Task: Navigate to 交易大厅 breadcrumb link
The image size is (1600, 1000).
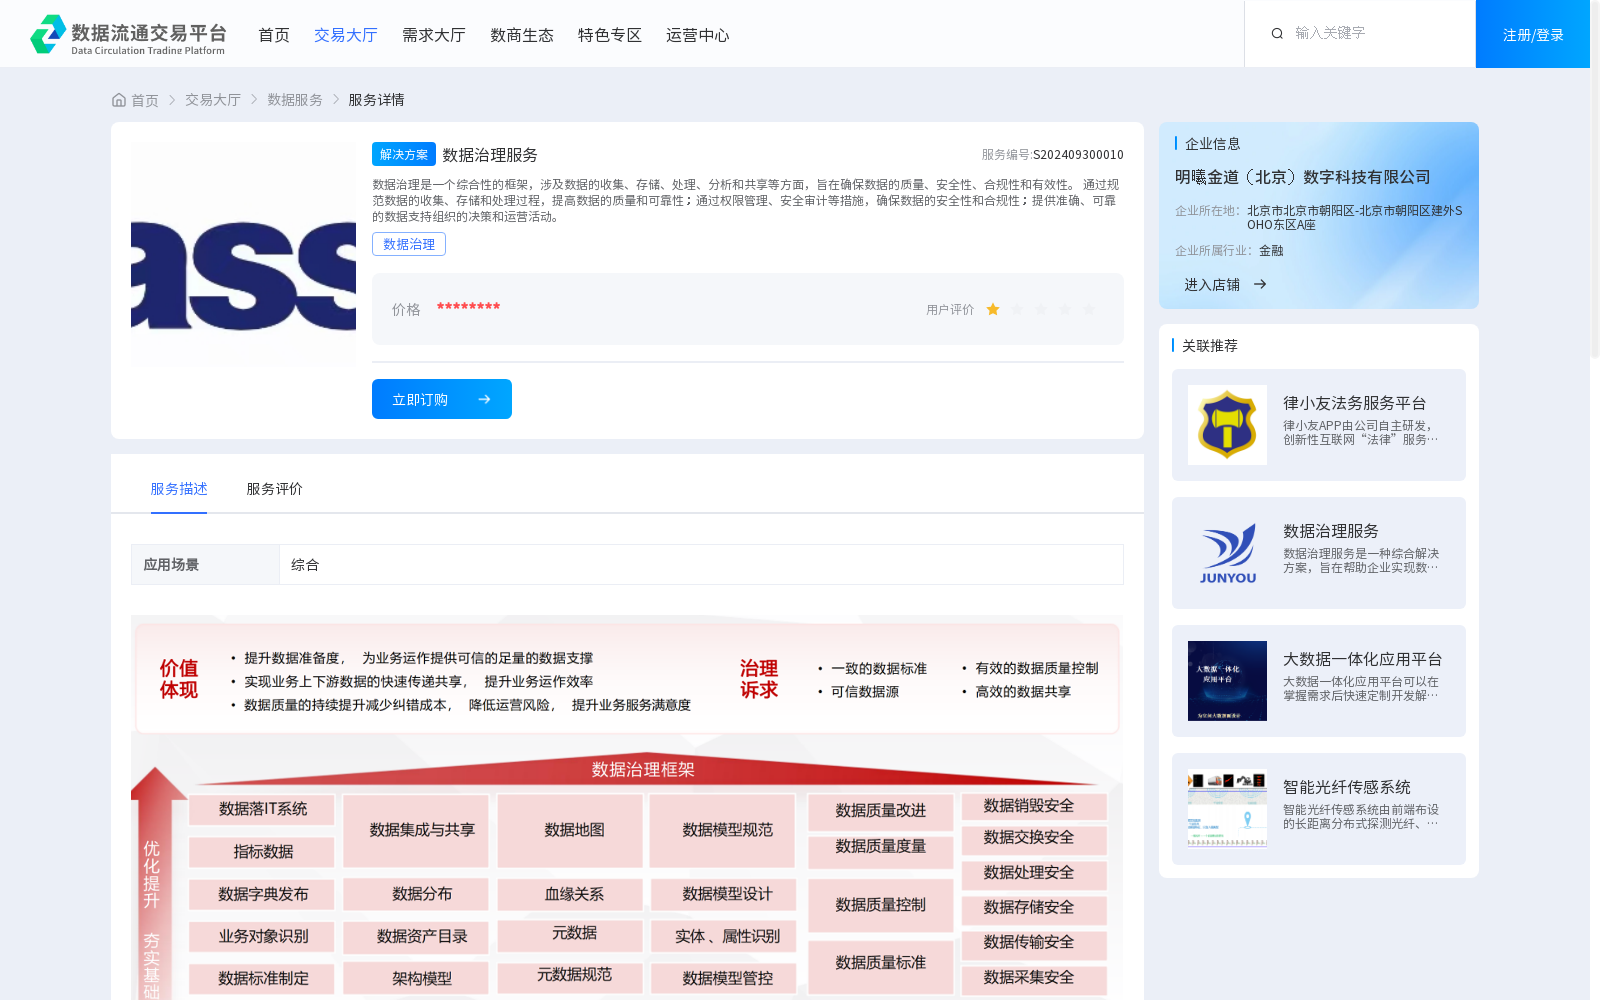Action: 213,100
